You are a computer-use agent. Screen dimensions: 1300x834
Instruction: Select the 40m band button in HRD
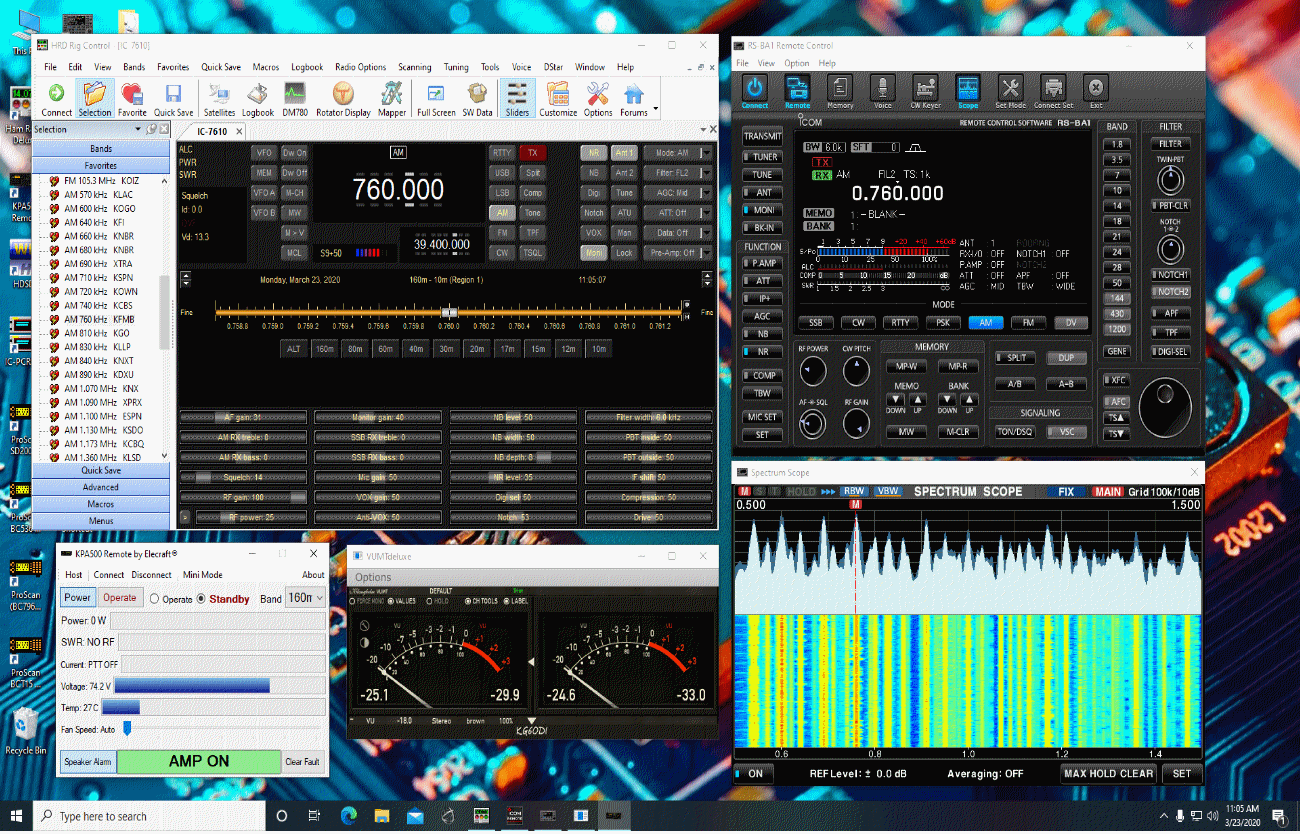click(415, 349)
